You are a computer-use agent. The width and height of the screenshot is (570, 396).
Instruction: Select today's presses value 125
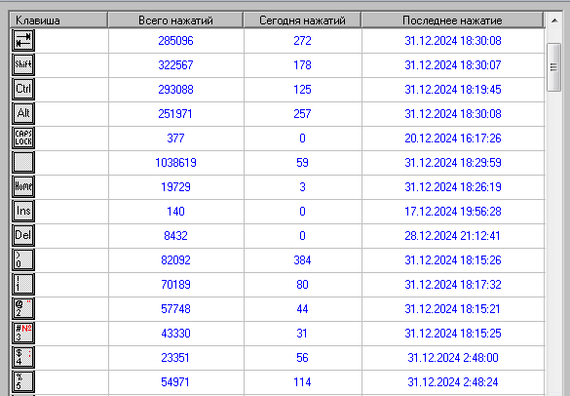tap(302, 89)
